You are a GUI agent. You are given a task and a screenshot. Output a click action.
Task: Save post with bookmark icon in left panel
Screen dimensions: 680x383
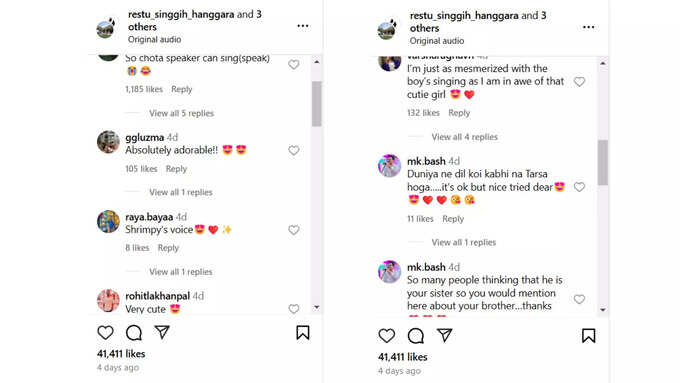[x=303, y=333]
